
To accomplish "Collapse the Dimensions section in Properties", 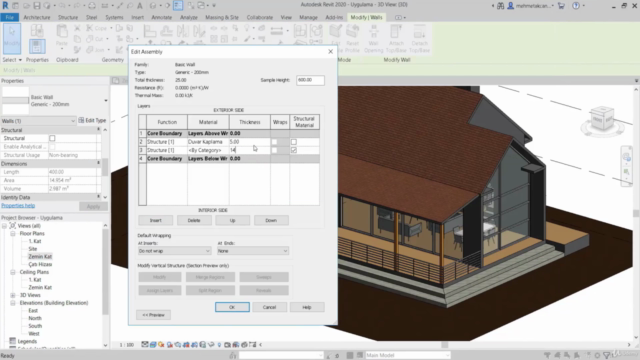I will 98,163.
